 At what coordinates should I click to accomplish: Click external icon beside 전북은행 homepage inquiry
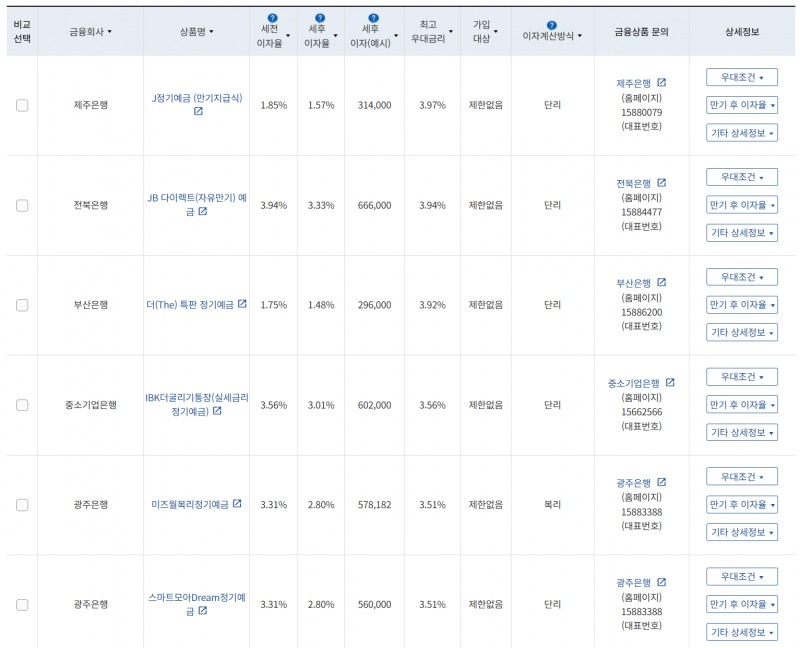662,182
